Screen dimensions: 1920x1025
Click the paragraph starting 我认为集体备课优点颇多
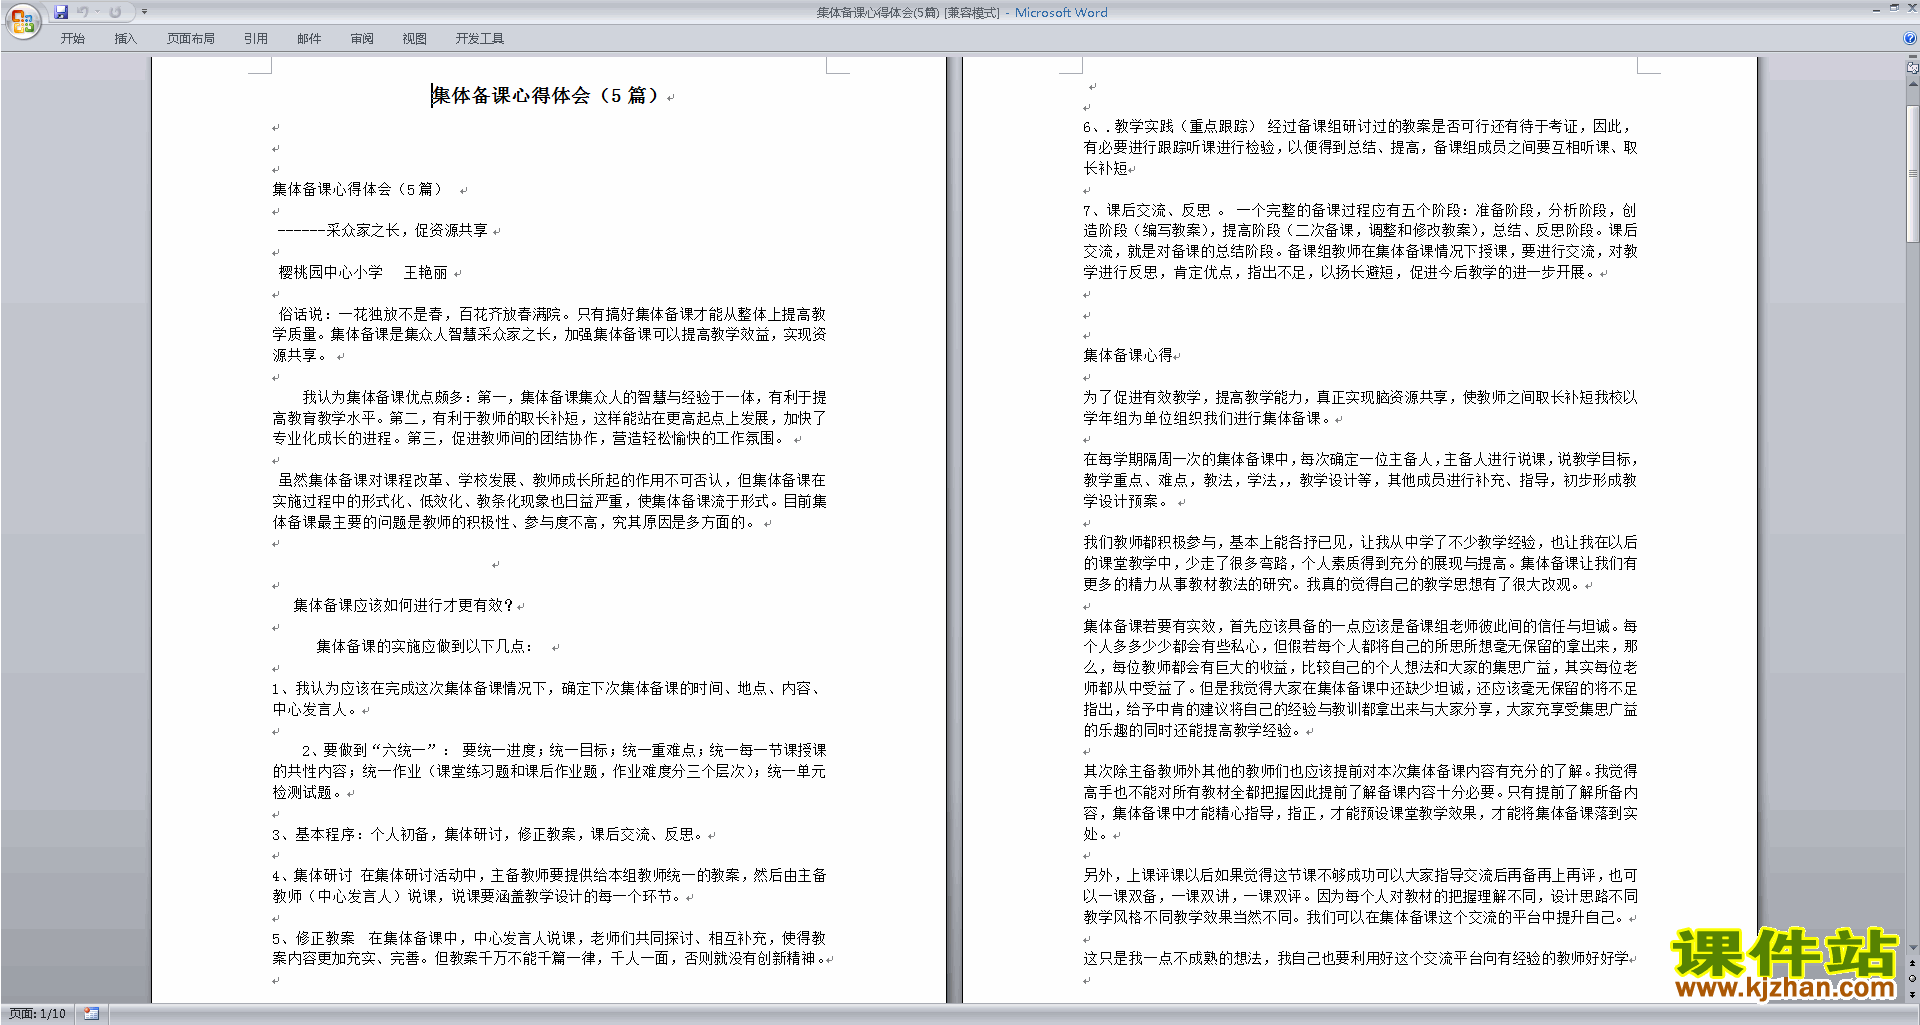coord(549,418)
